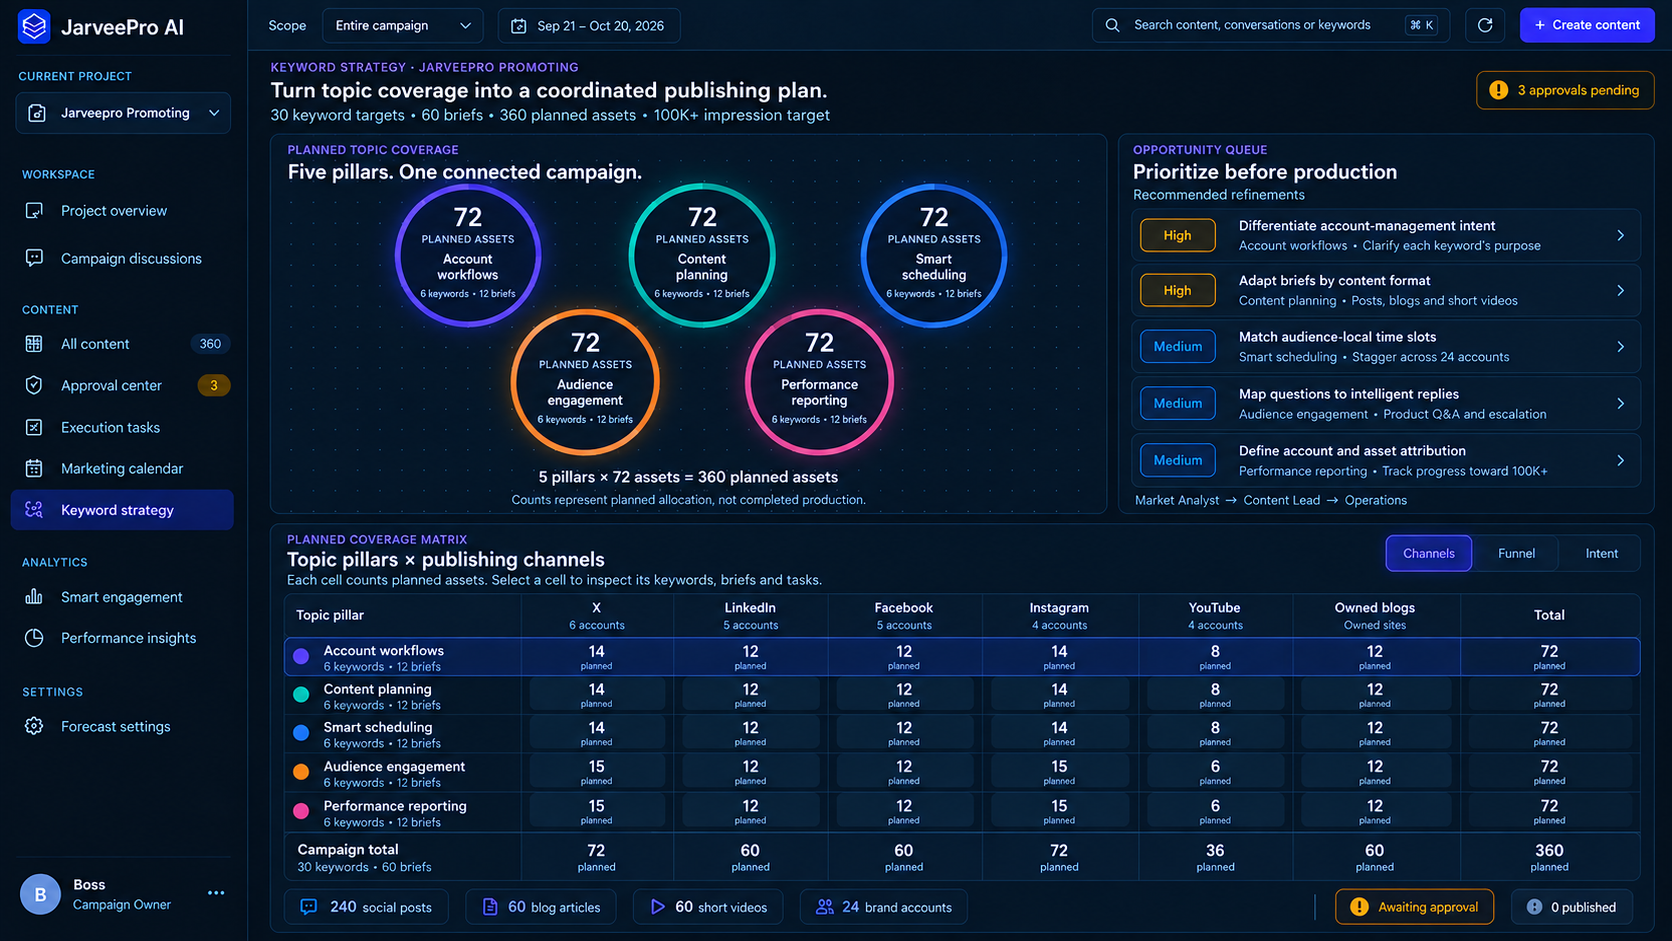Click the search magnifier icon

[1112, 25]
